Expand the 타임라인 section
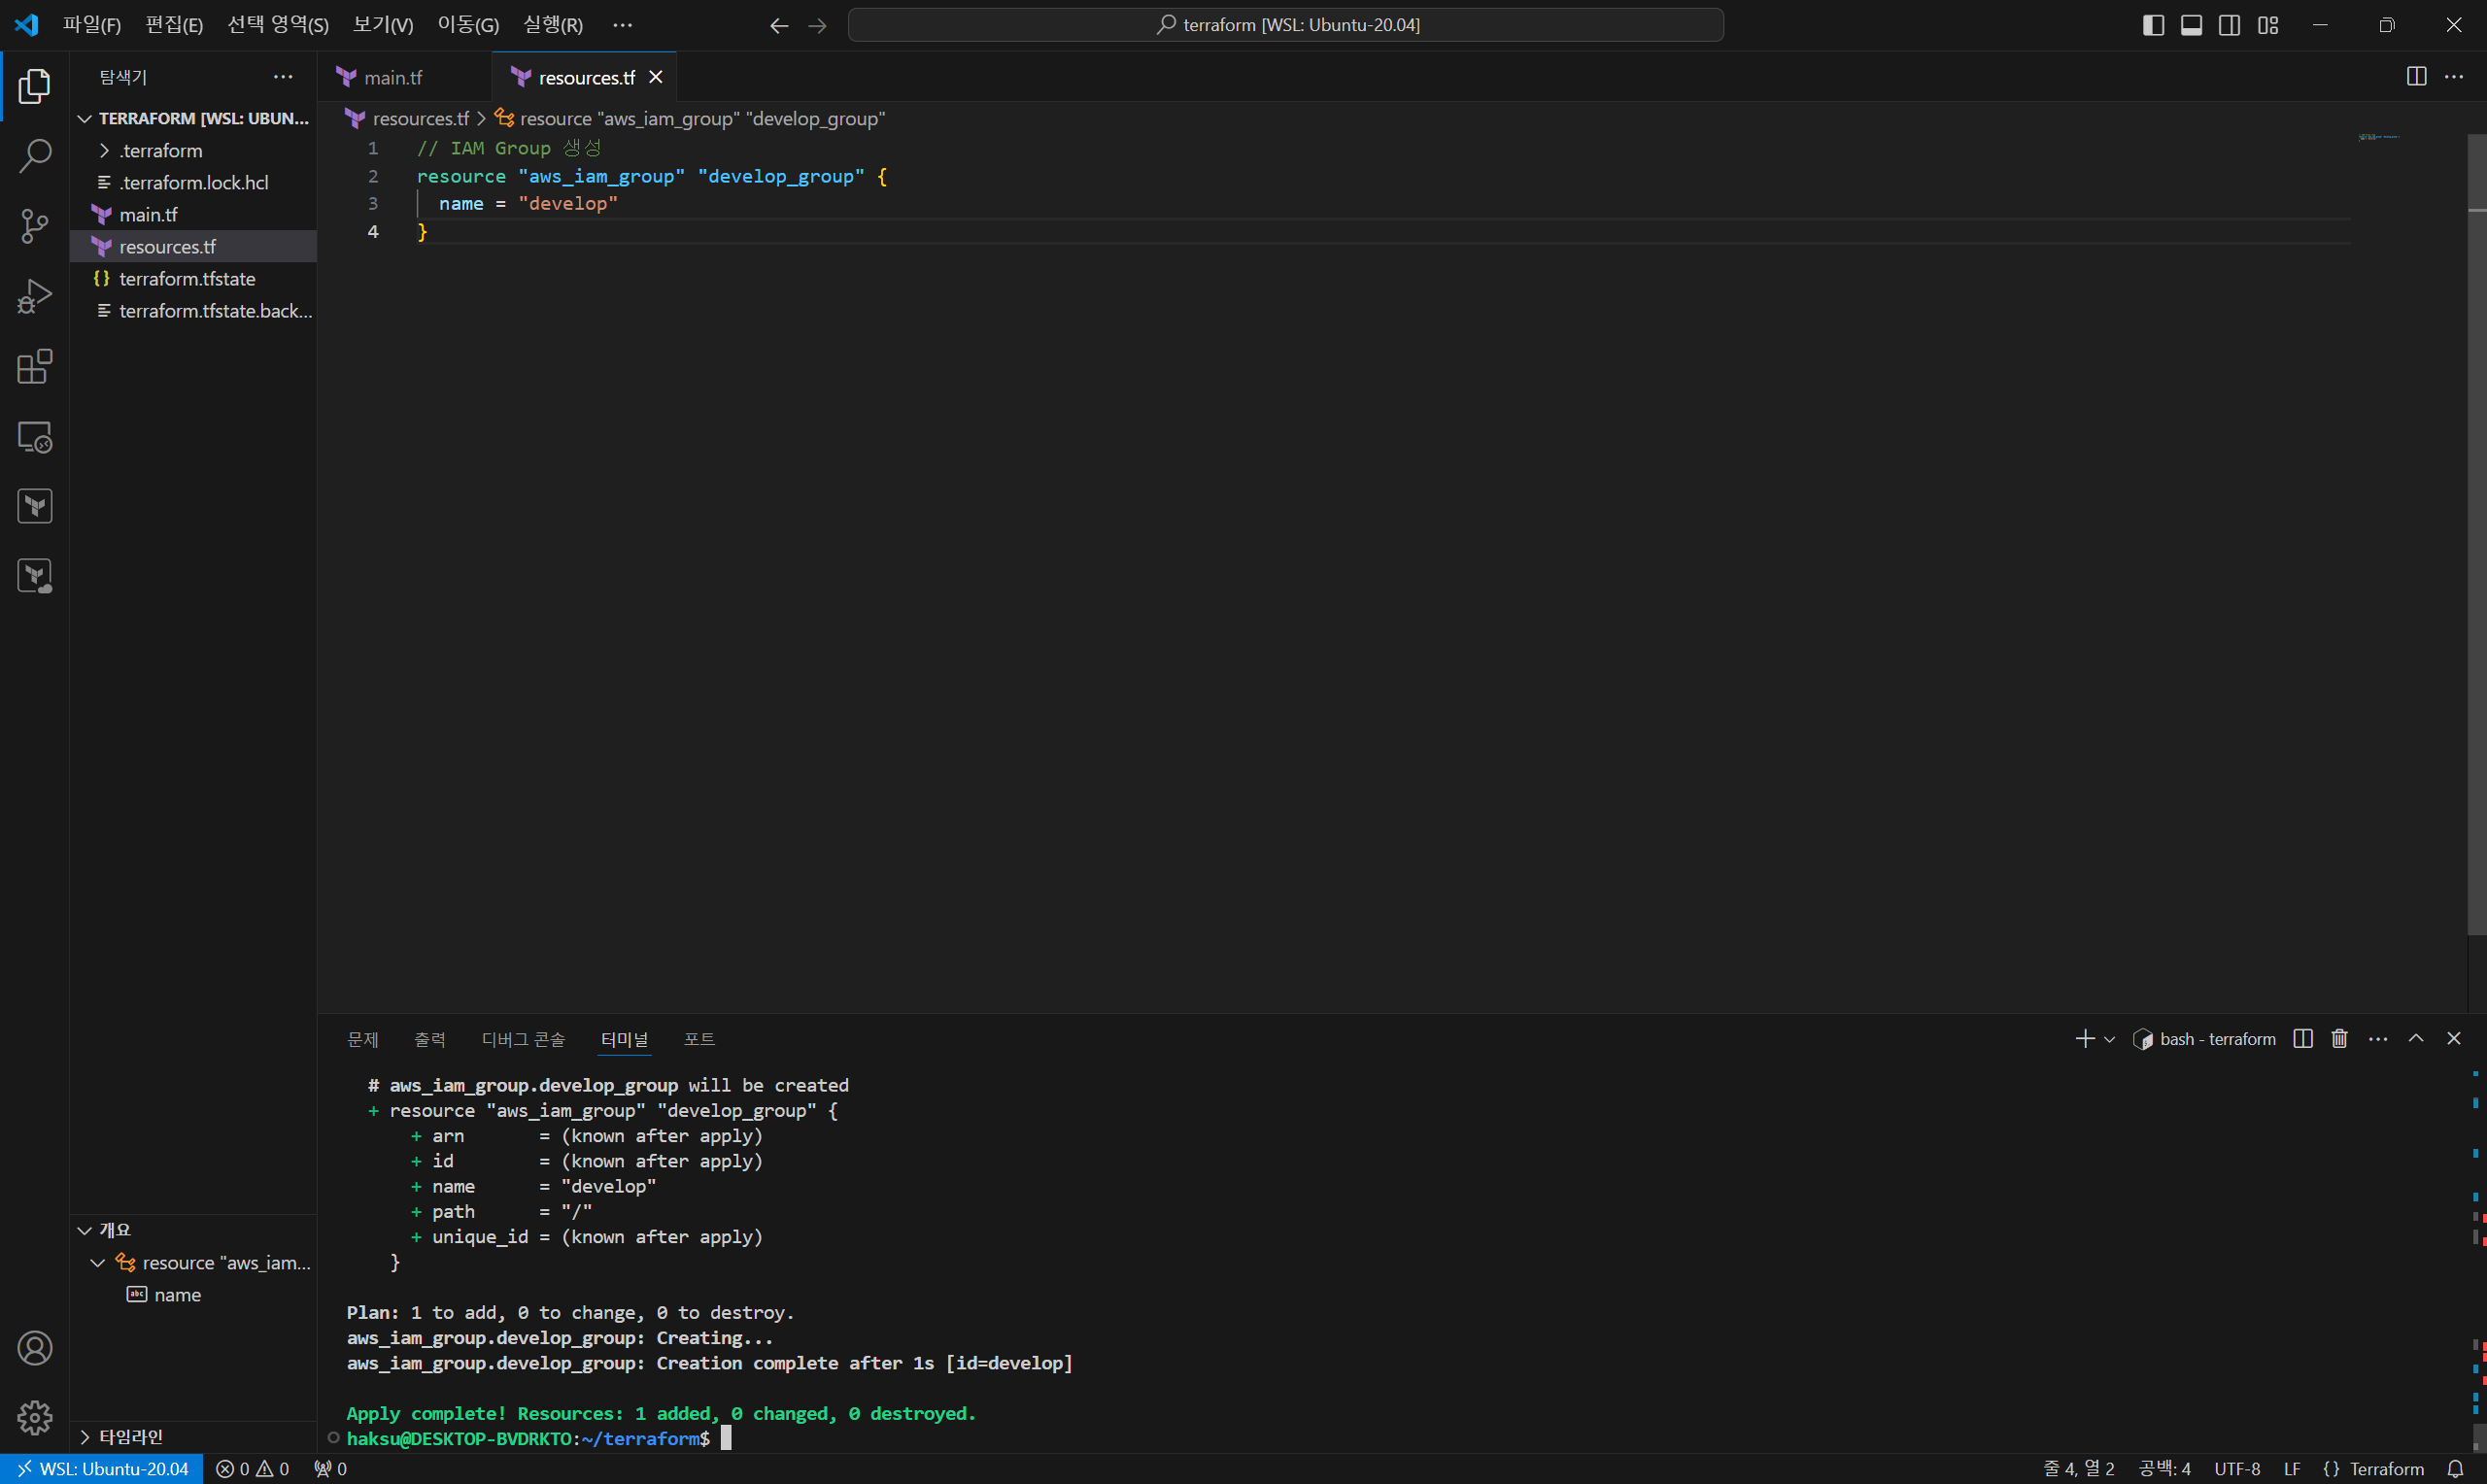Screen dimensions: 2487x1484 pyautogui.click(x=130, y=1437)
